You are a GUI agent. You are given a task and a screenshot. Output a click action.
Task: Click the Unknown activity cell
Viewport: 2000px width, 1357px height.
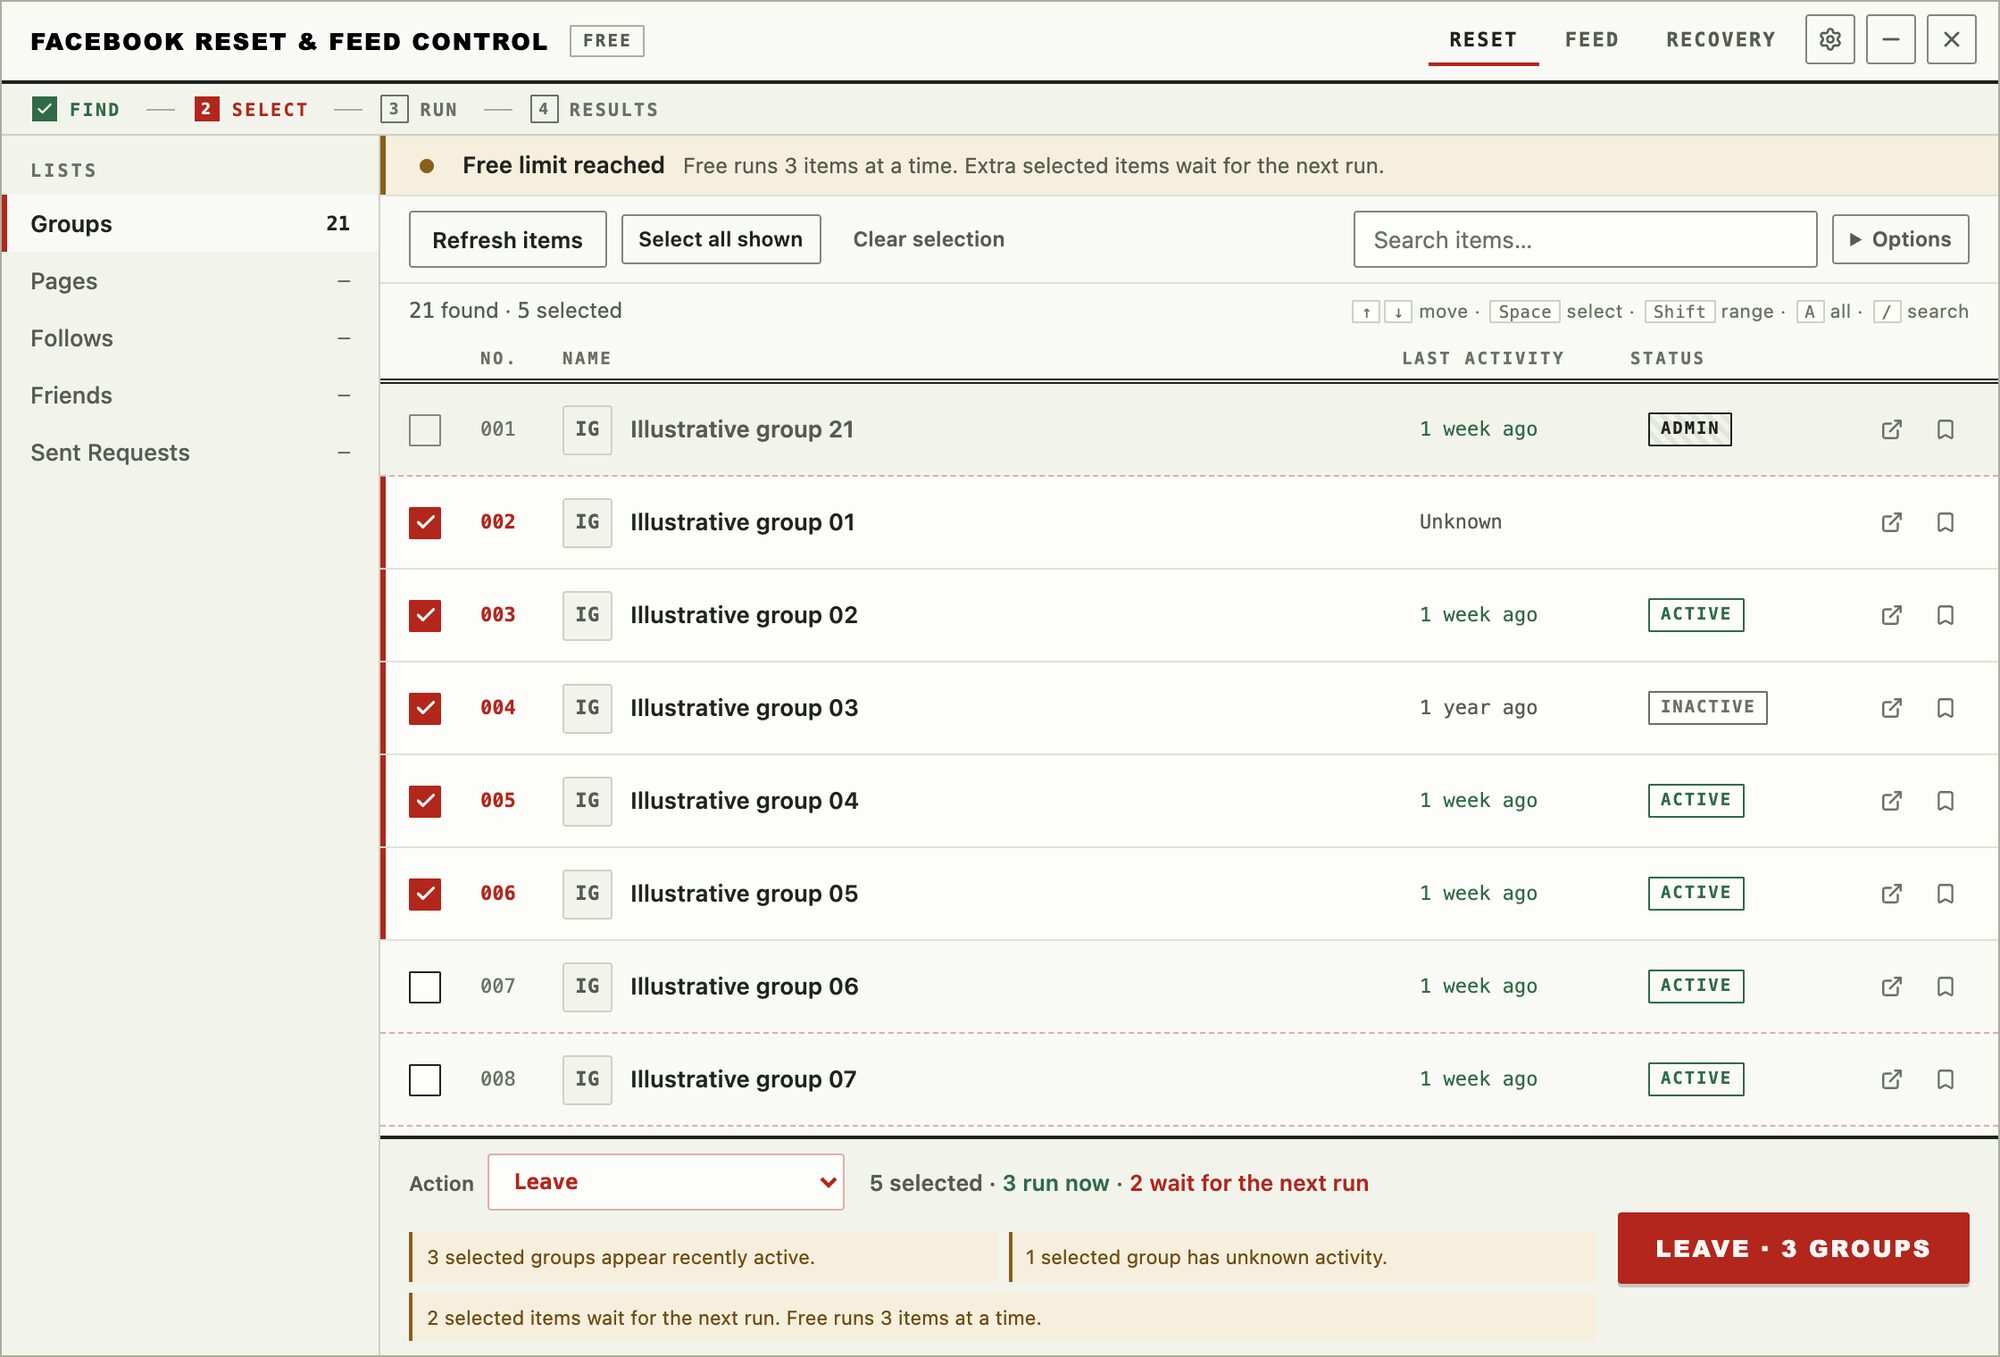[x=1460, y=522]
